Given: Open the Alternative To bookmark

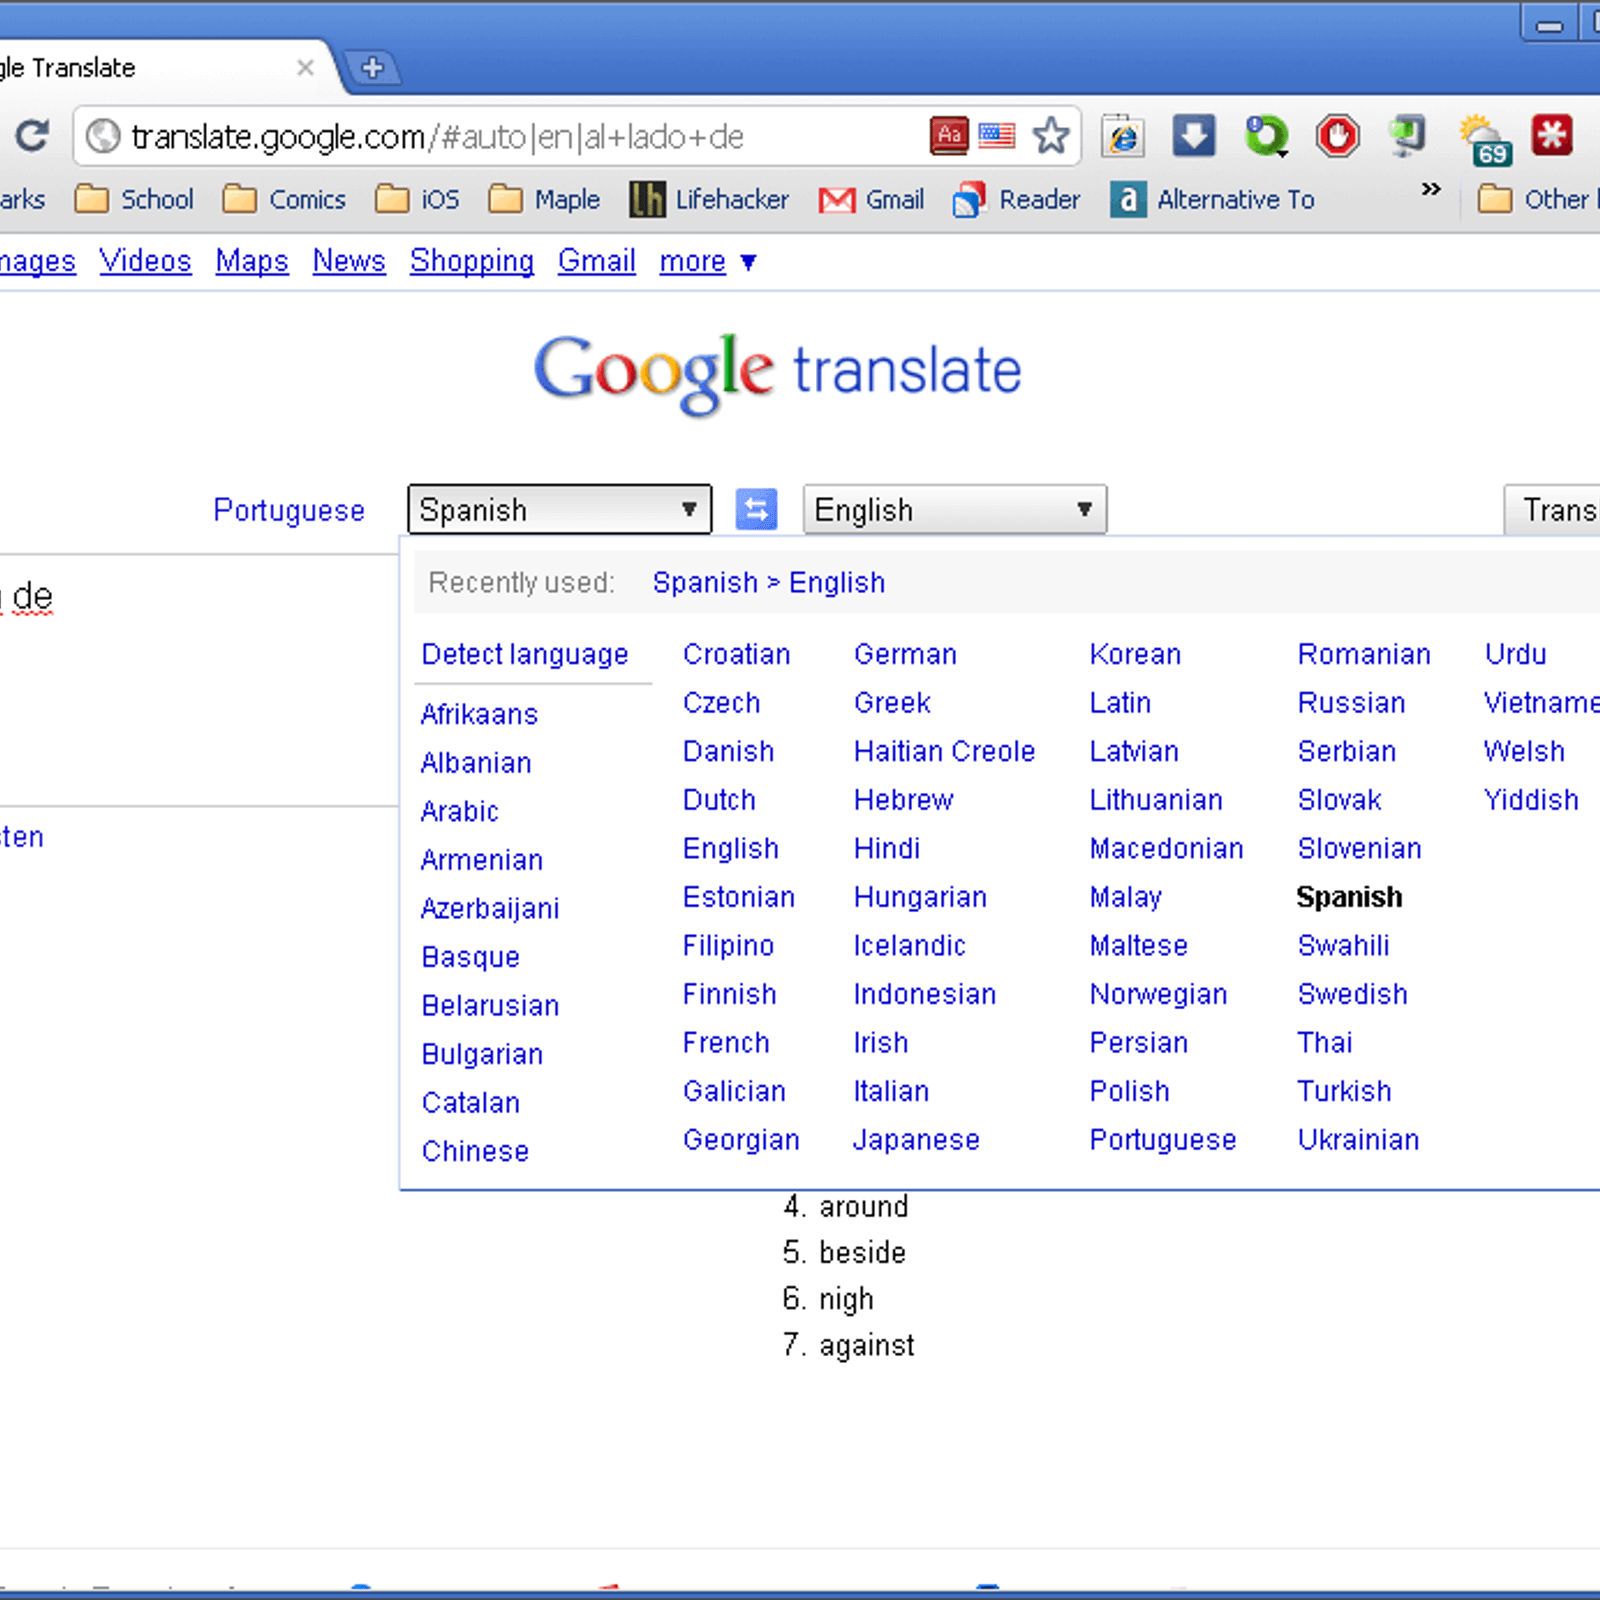Looking at the screenshot, I should click(x=1212, y=199).
